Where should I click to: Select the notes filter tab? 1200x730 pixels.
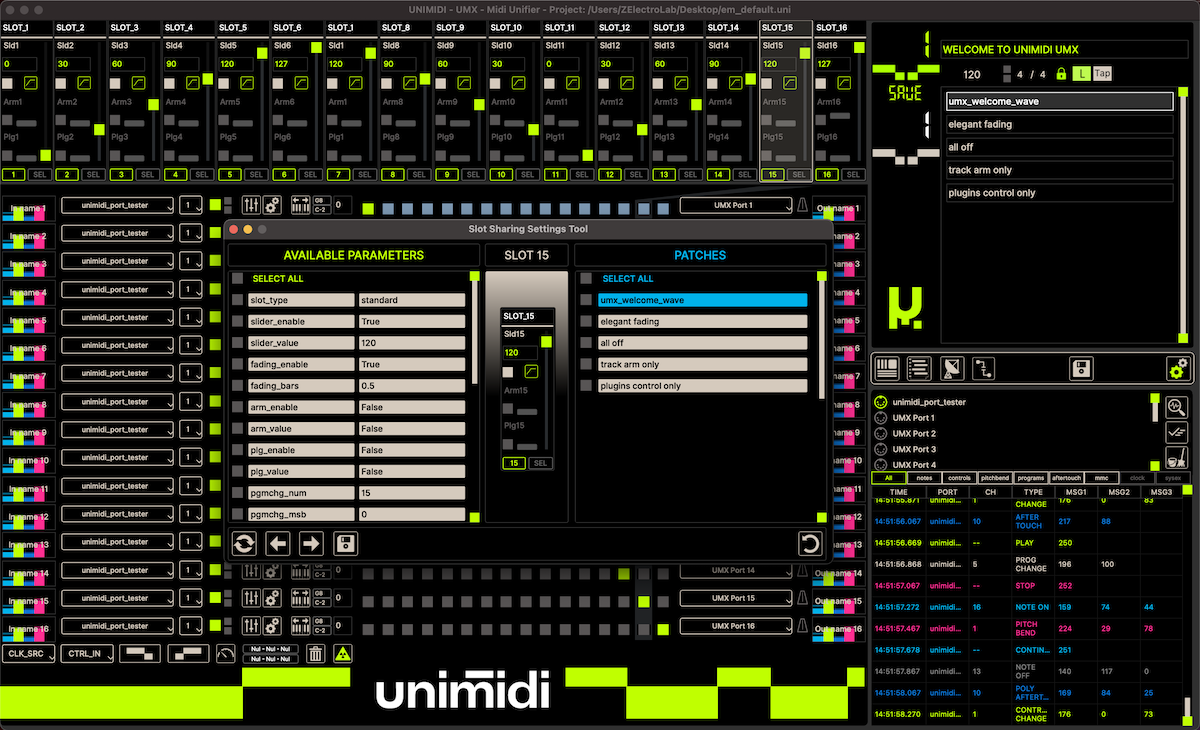924,478
